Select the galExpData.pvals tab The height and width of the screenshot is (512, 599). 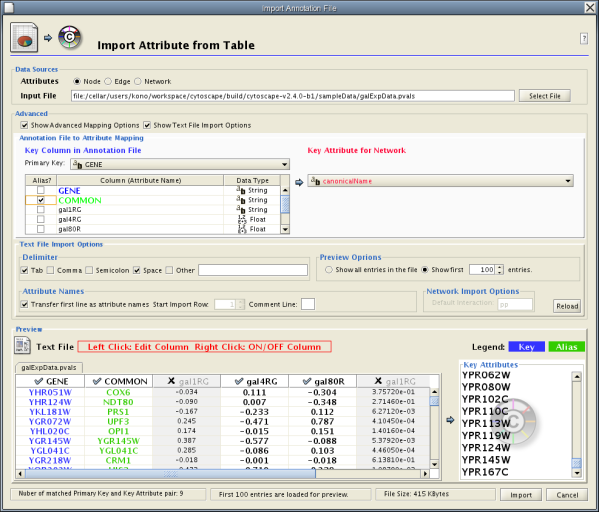(49, 368)
